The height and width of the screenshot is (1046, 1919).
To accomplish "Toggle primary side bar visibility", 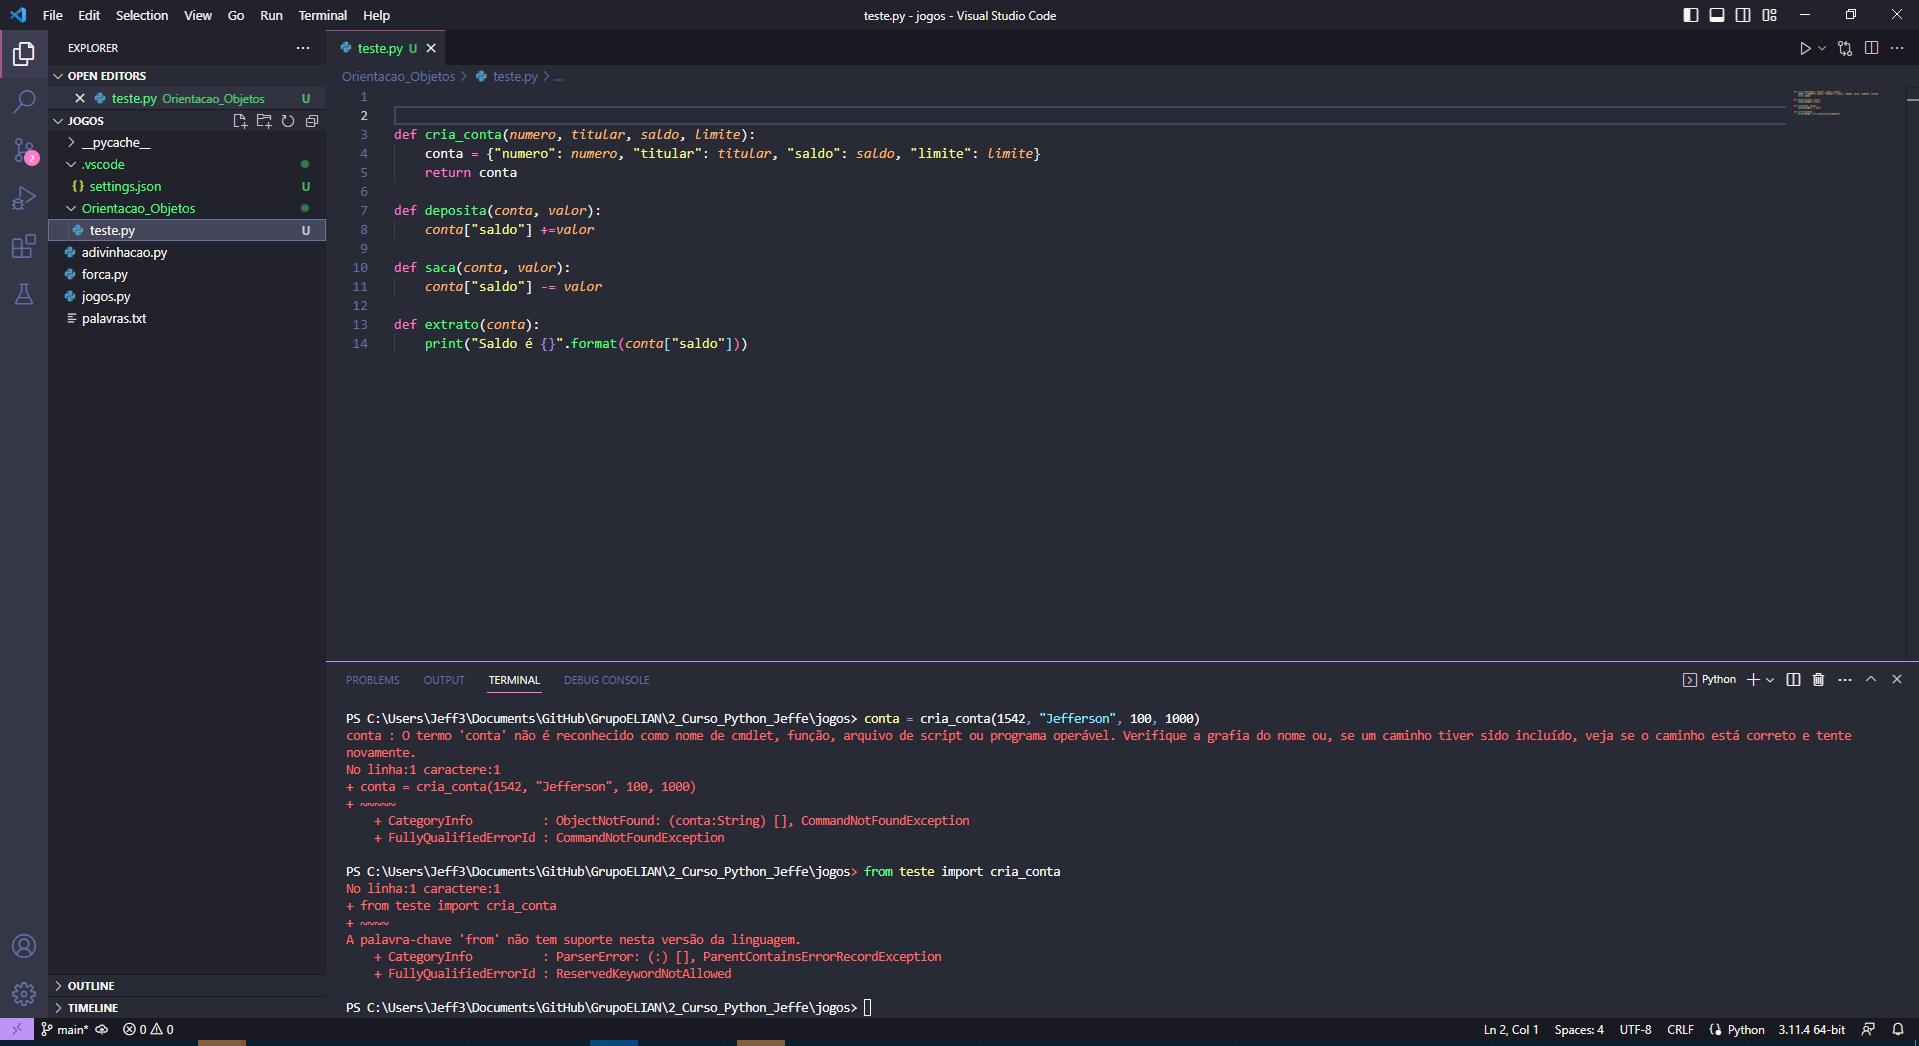I will (x=1691, y=15).
